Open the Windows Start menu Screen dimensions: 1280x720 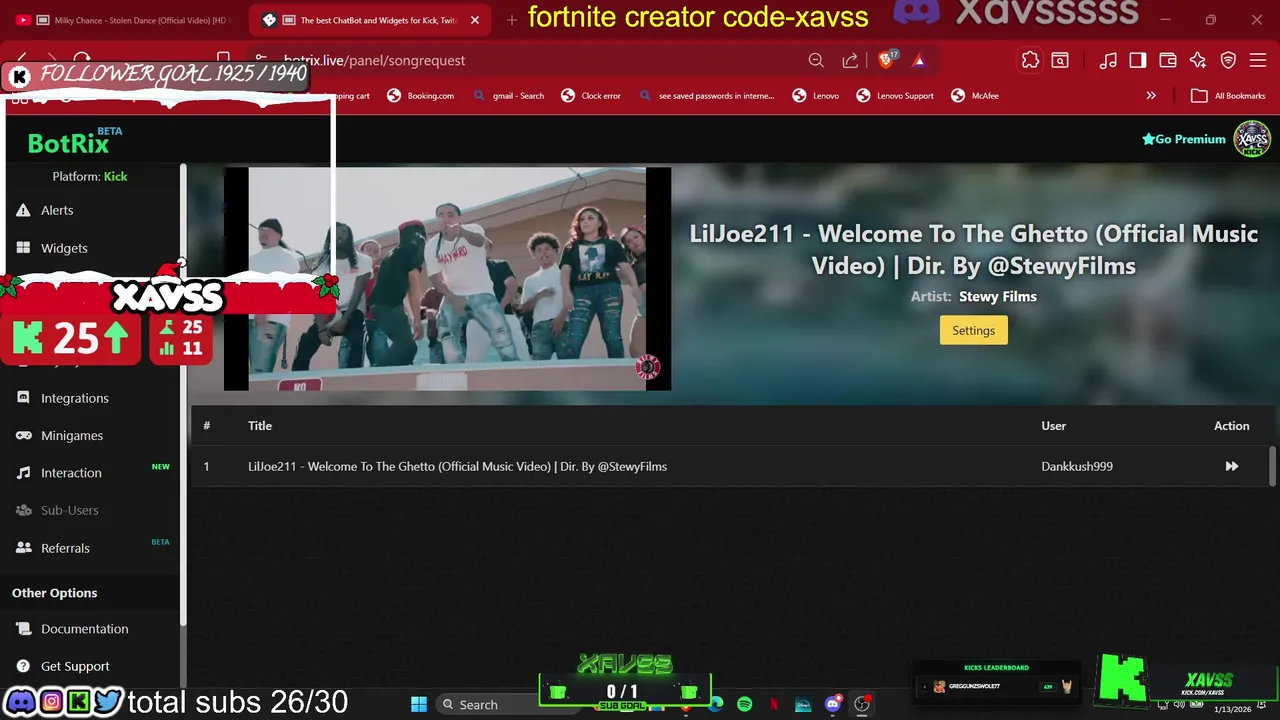click(x=419, y=704)
